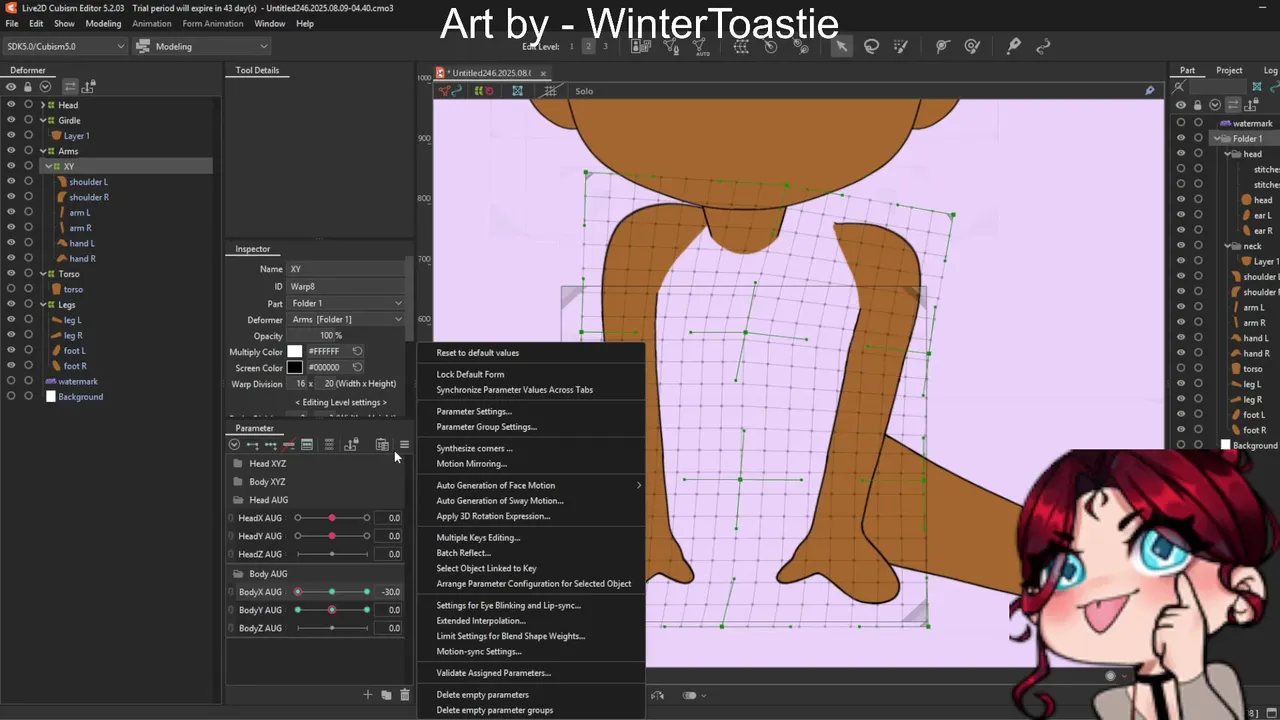The image size is (1280, 720).
Task: Open the Parameter panel hamburger menu
Action: [x=404, y=445]
